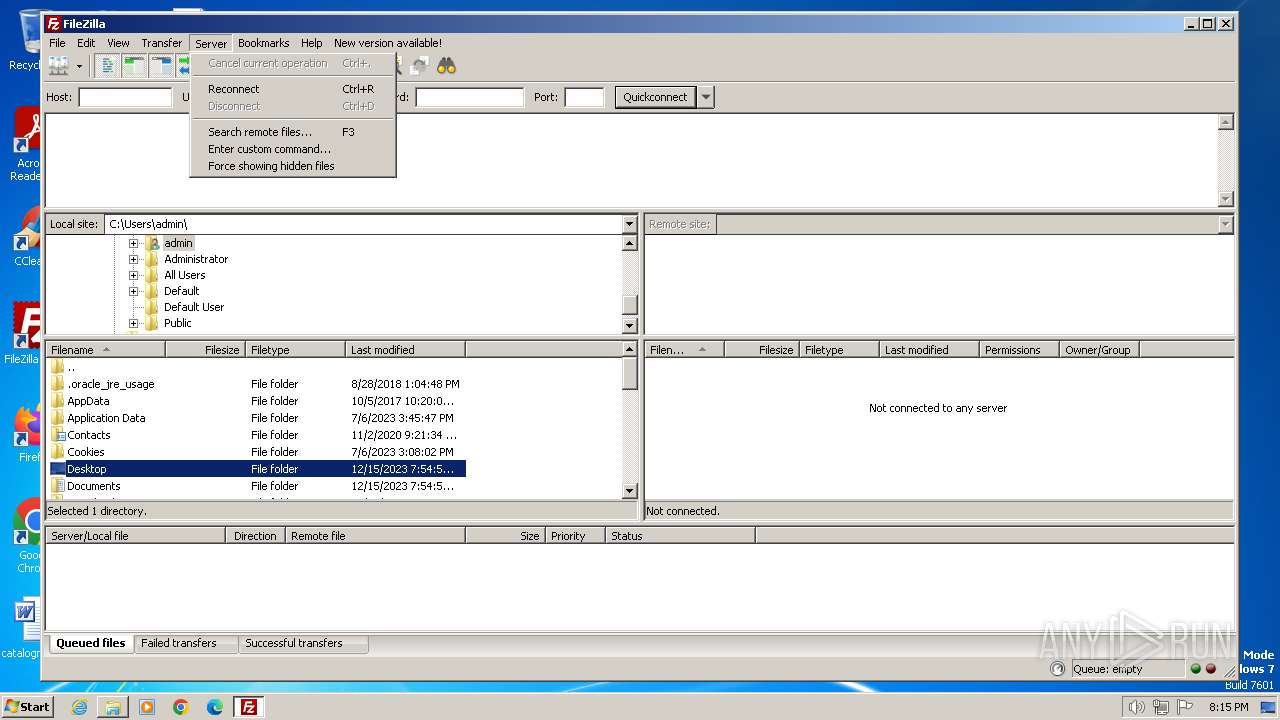Select Enter custom command… menu entry
The height and width of the screenshot is (720, 1280).
point(293,149)
